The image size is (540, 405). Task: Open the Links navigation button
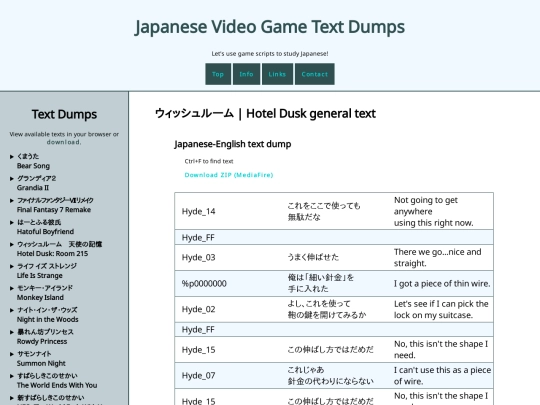[x=277, y=74]
